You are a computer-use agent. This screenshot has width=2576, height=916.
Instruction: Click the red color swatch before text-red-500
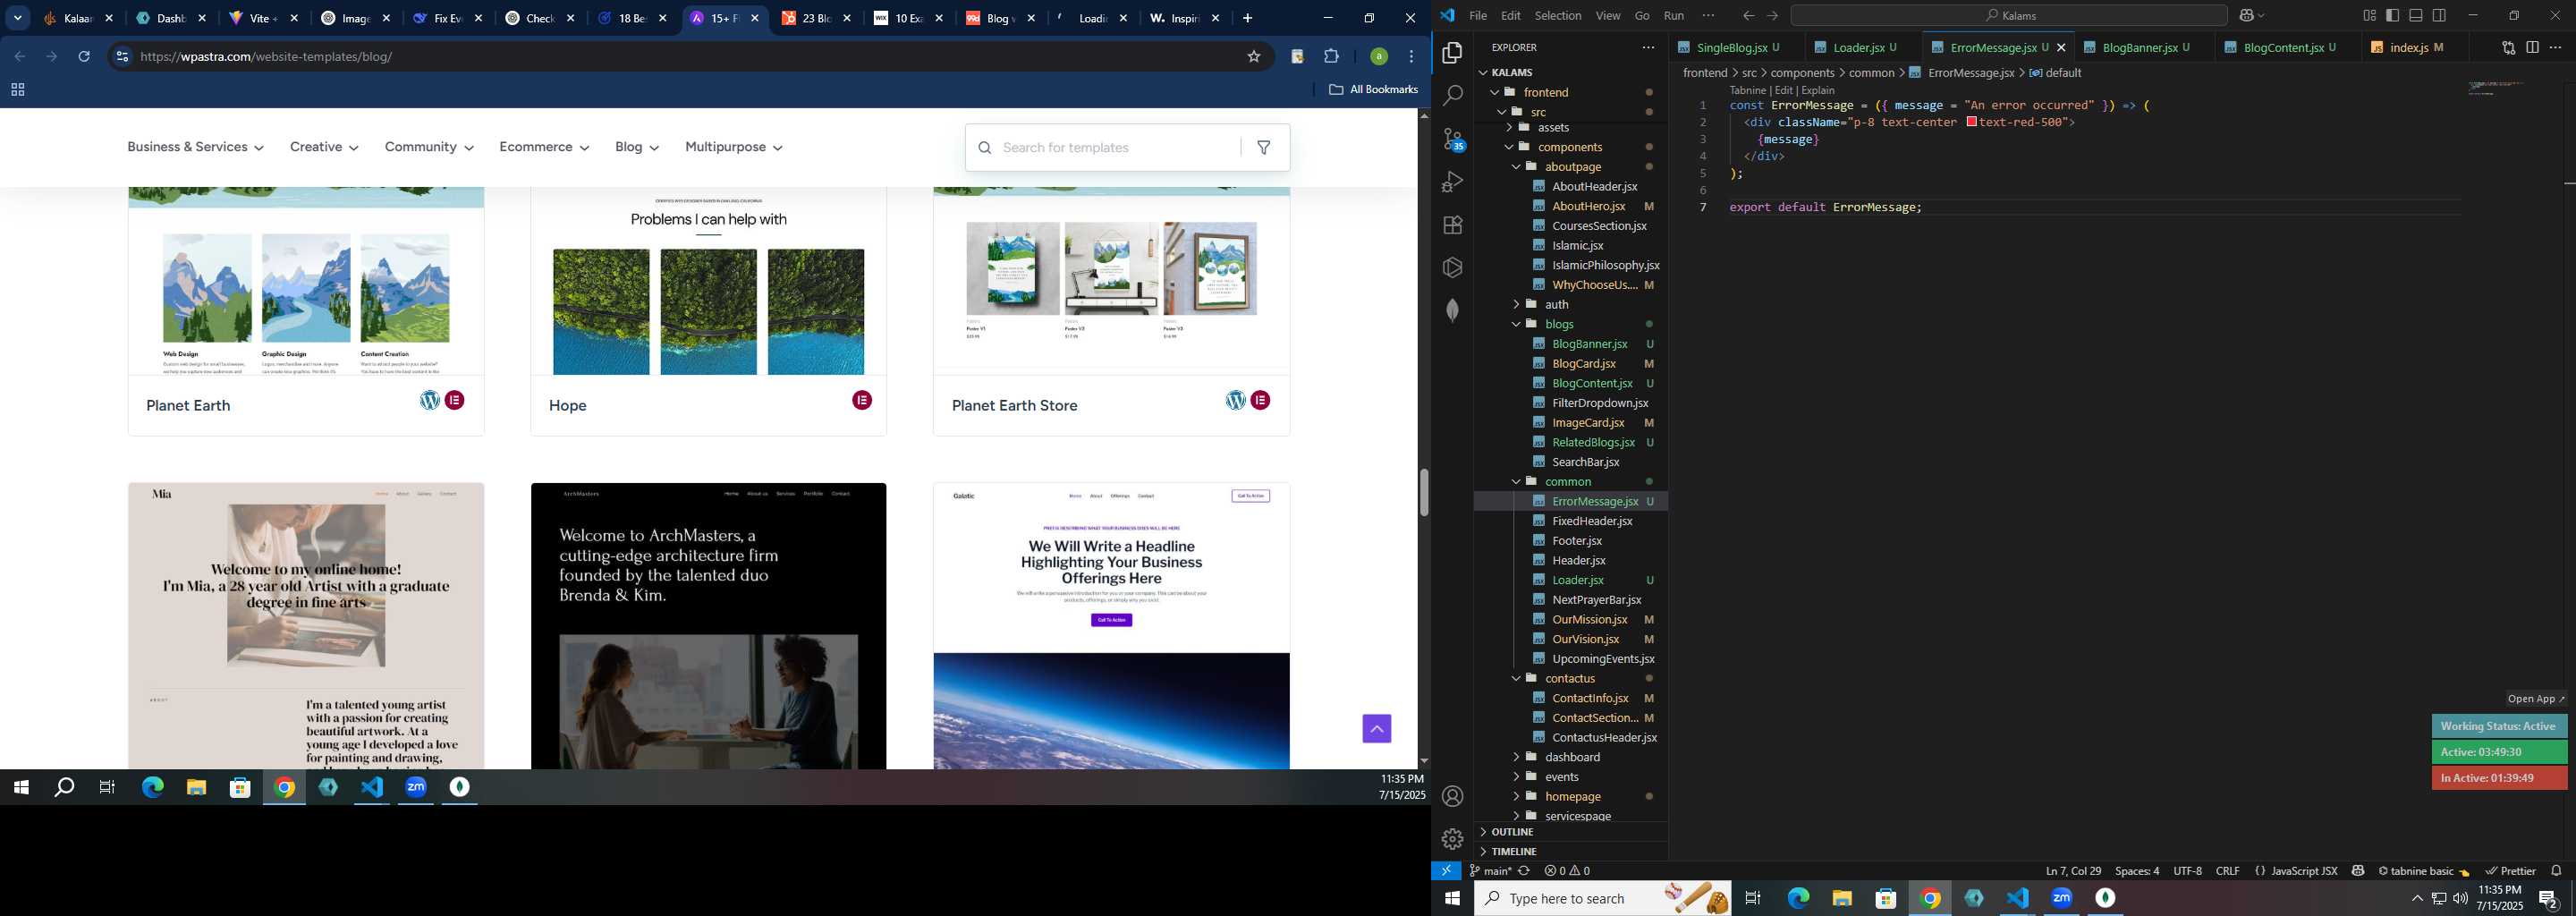[x=1971, y=122]
